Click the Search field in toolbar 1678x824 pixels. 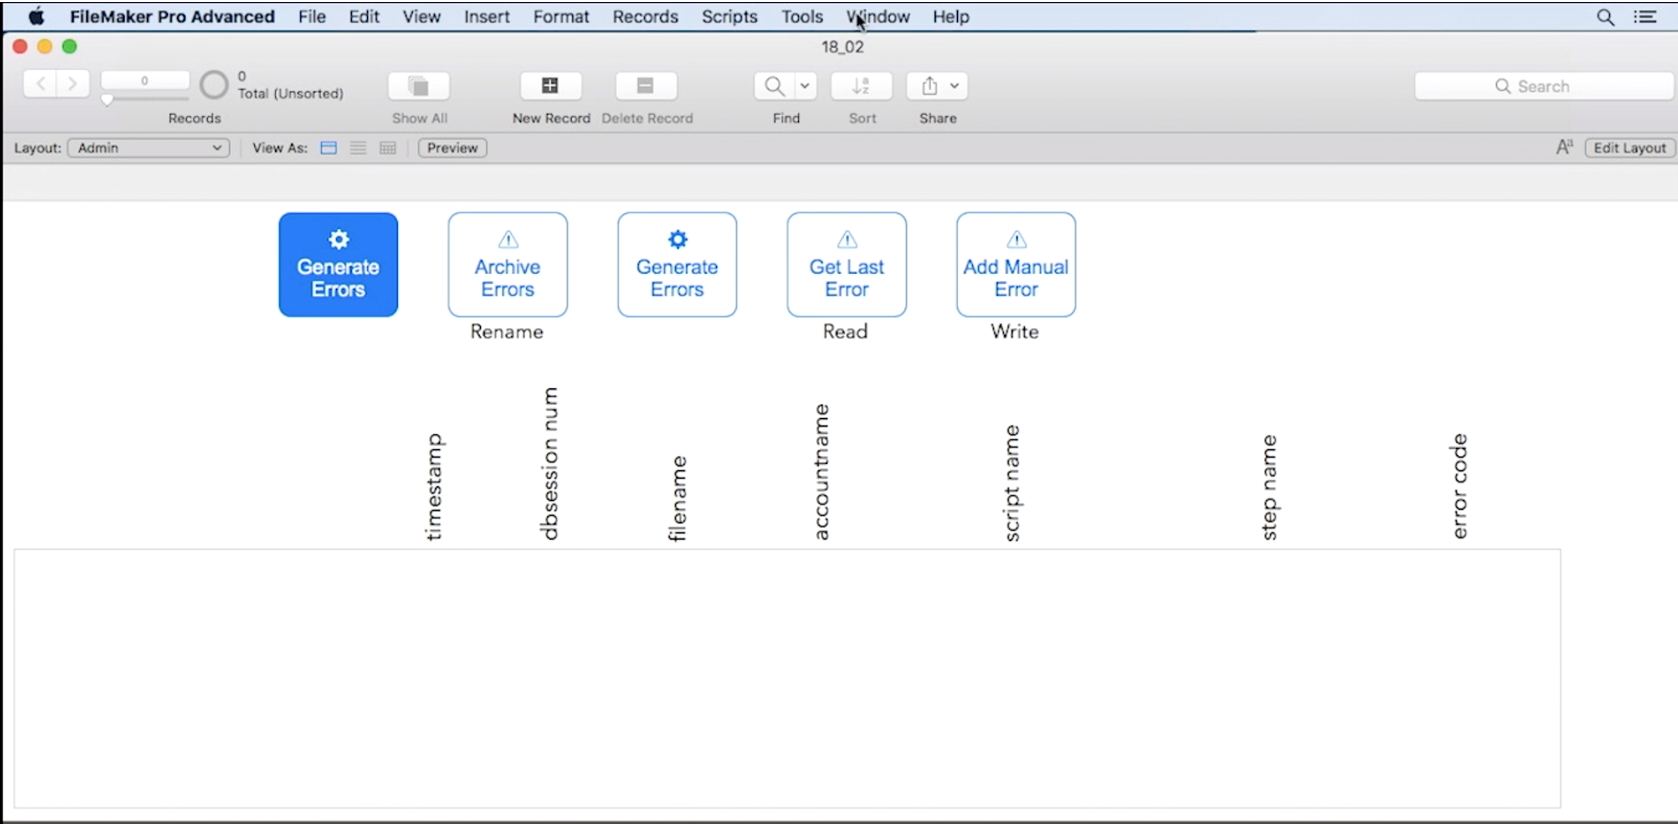click(1543, 86)
